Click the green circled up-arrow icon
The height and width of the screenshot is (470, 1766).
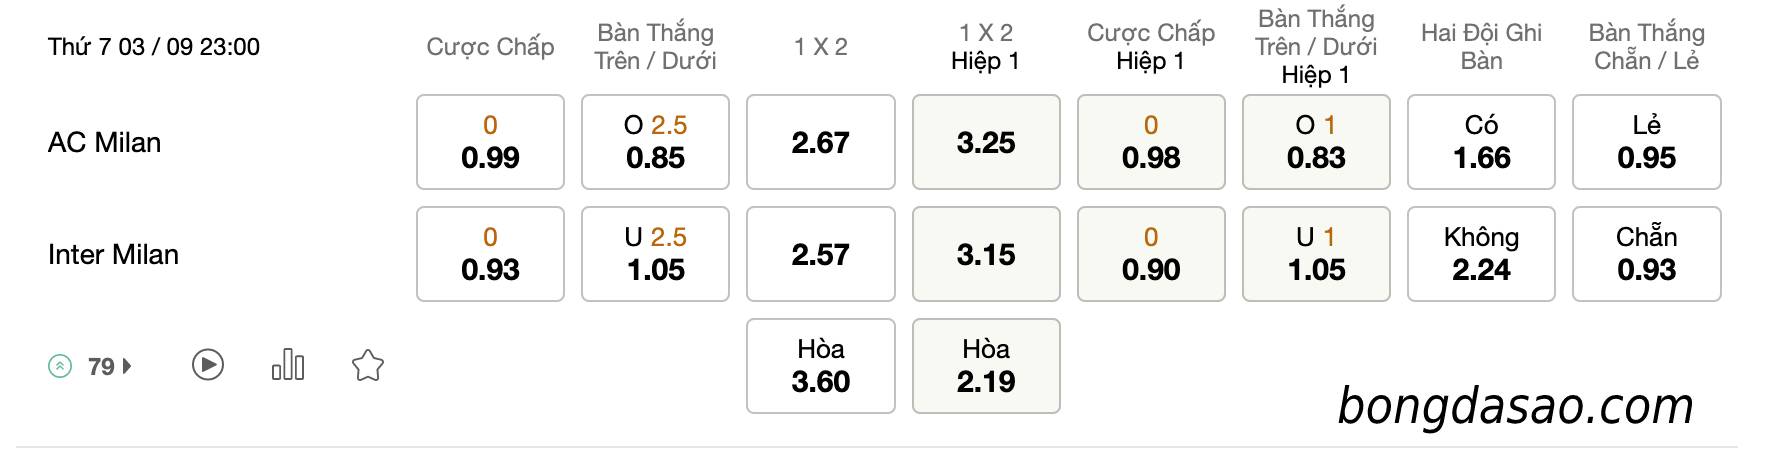tap(60, 367)
